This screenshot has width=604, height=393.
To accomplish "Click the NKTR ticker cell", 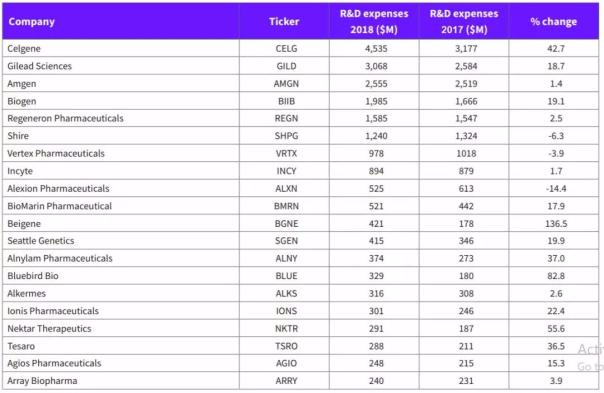I will (286, 329).
